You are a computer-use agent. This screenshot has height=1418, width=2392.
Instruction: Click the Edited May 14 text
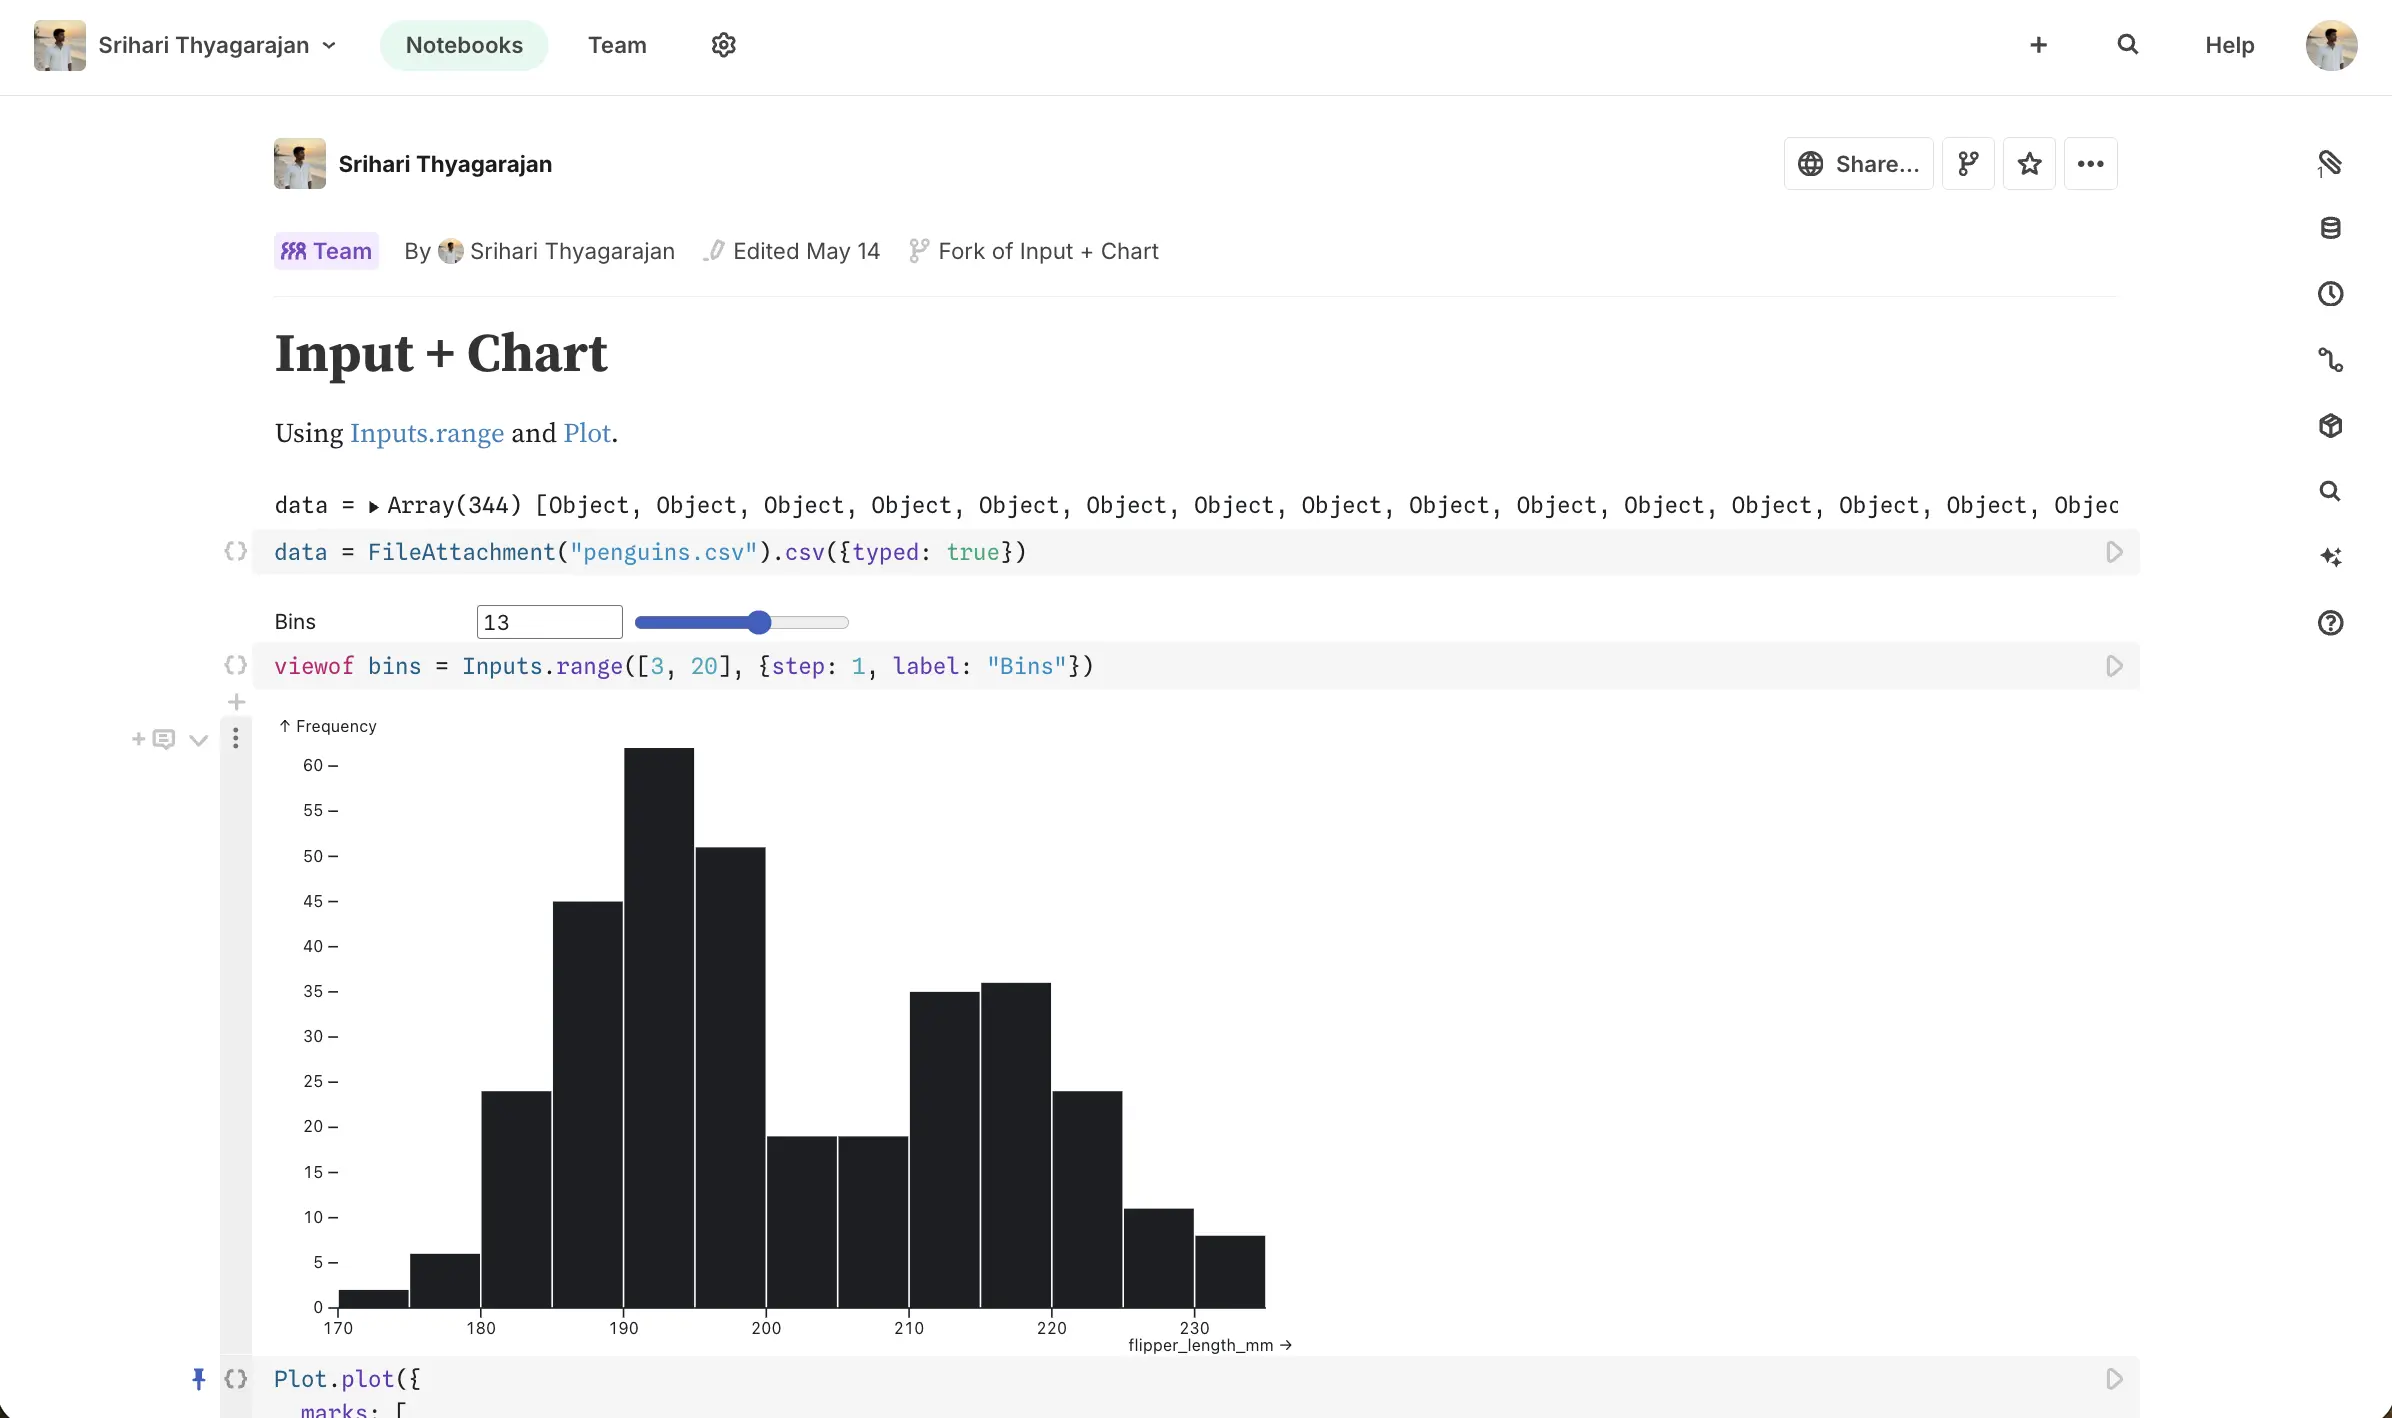click(x=806, y=251)
